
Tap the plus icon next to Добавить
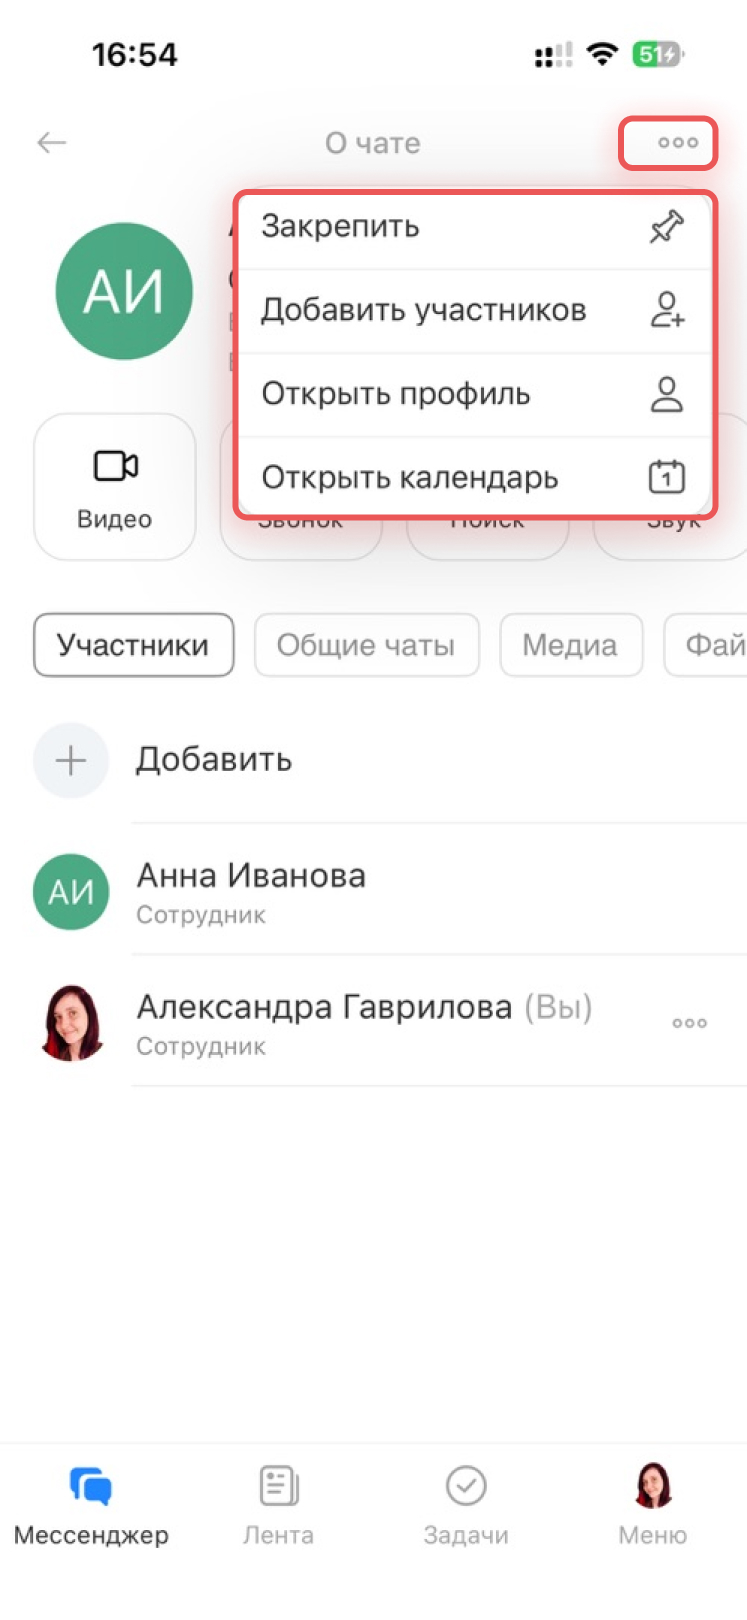tap(71, 761)
